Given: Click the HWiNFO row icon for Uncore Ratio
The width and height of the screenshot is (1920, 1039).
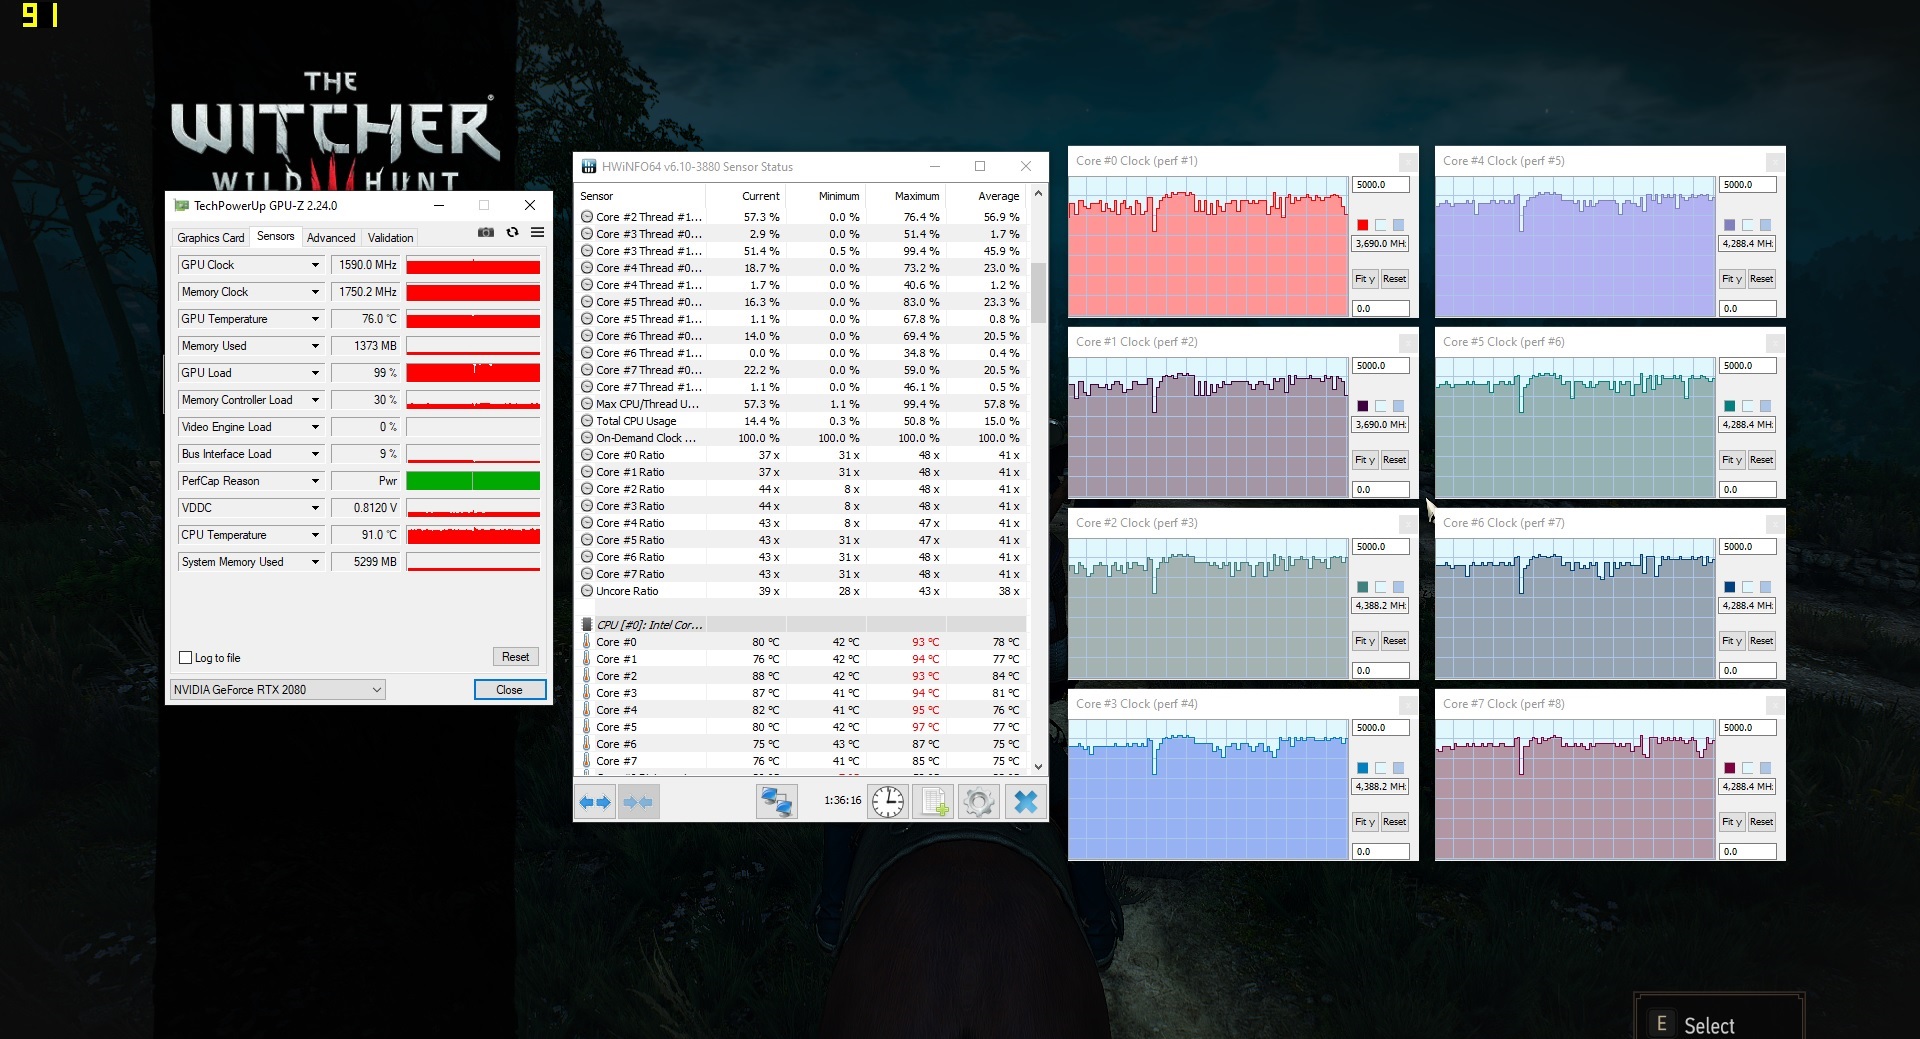Looking at the screenshot, I should pos(587,591).
